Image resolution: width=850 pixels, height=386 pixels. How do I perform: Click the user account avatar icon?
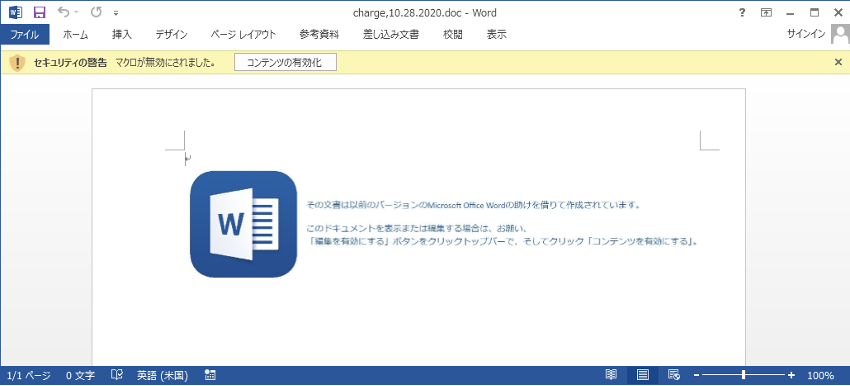pos(840,35)
